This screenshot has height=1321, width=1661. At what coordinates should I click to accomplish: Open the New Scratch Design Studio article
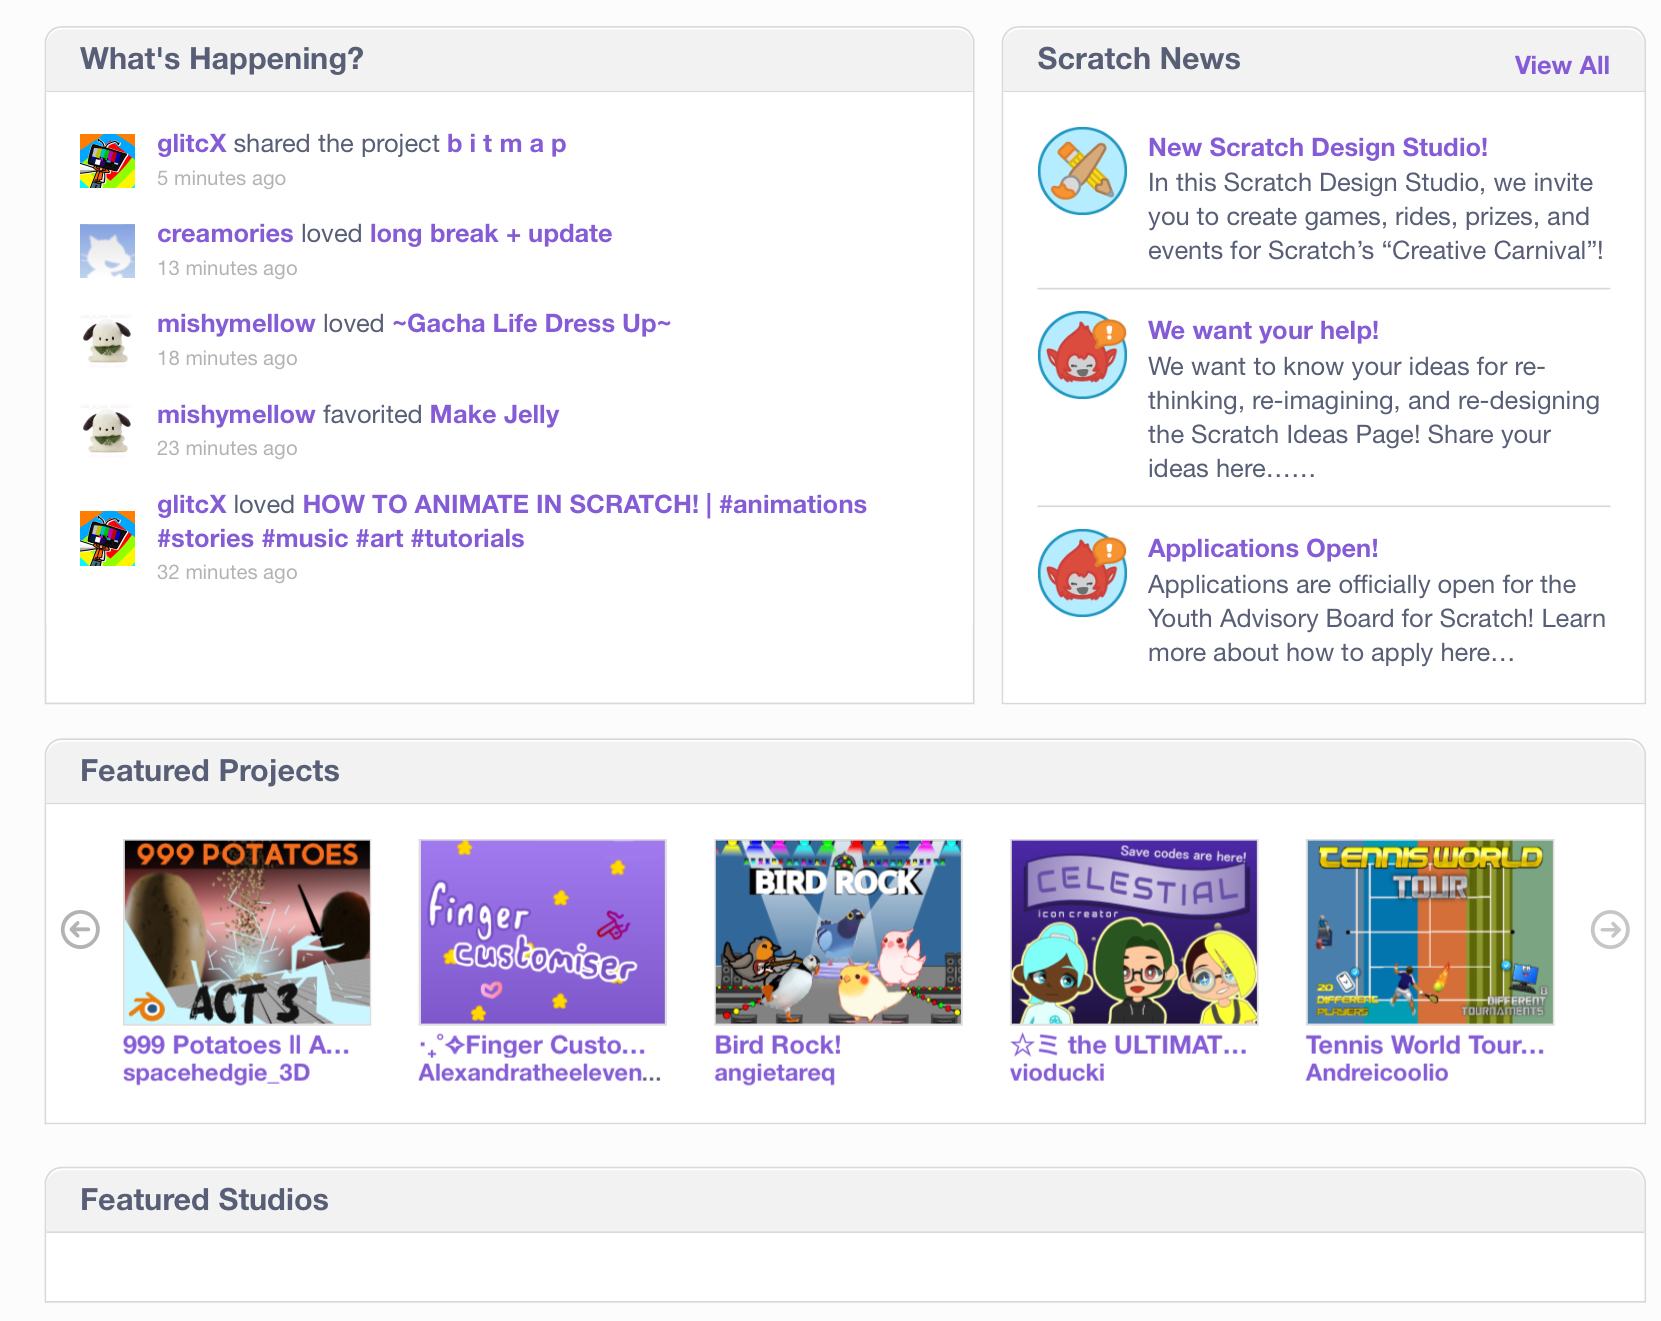(1317, 147)
